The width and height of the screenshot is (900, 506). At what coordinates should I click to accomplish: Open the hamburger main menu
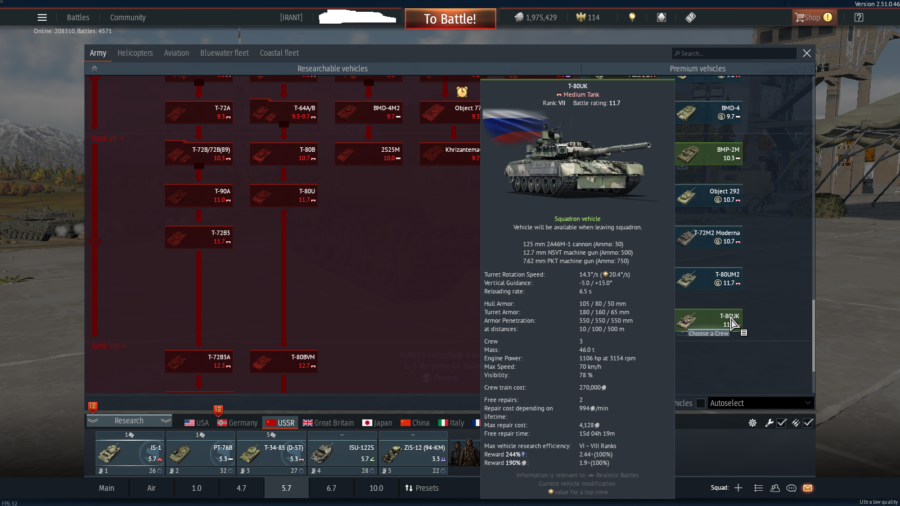pyautogui.click(x=41, y=17)
